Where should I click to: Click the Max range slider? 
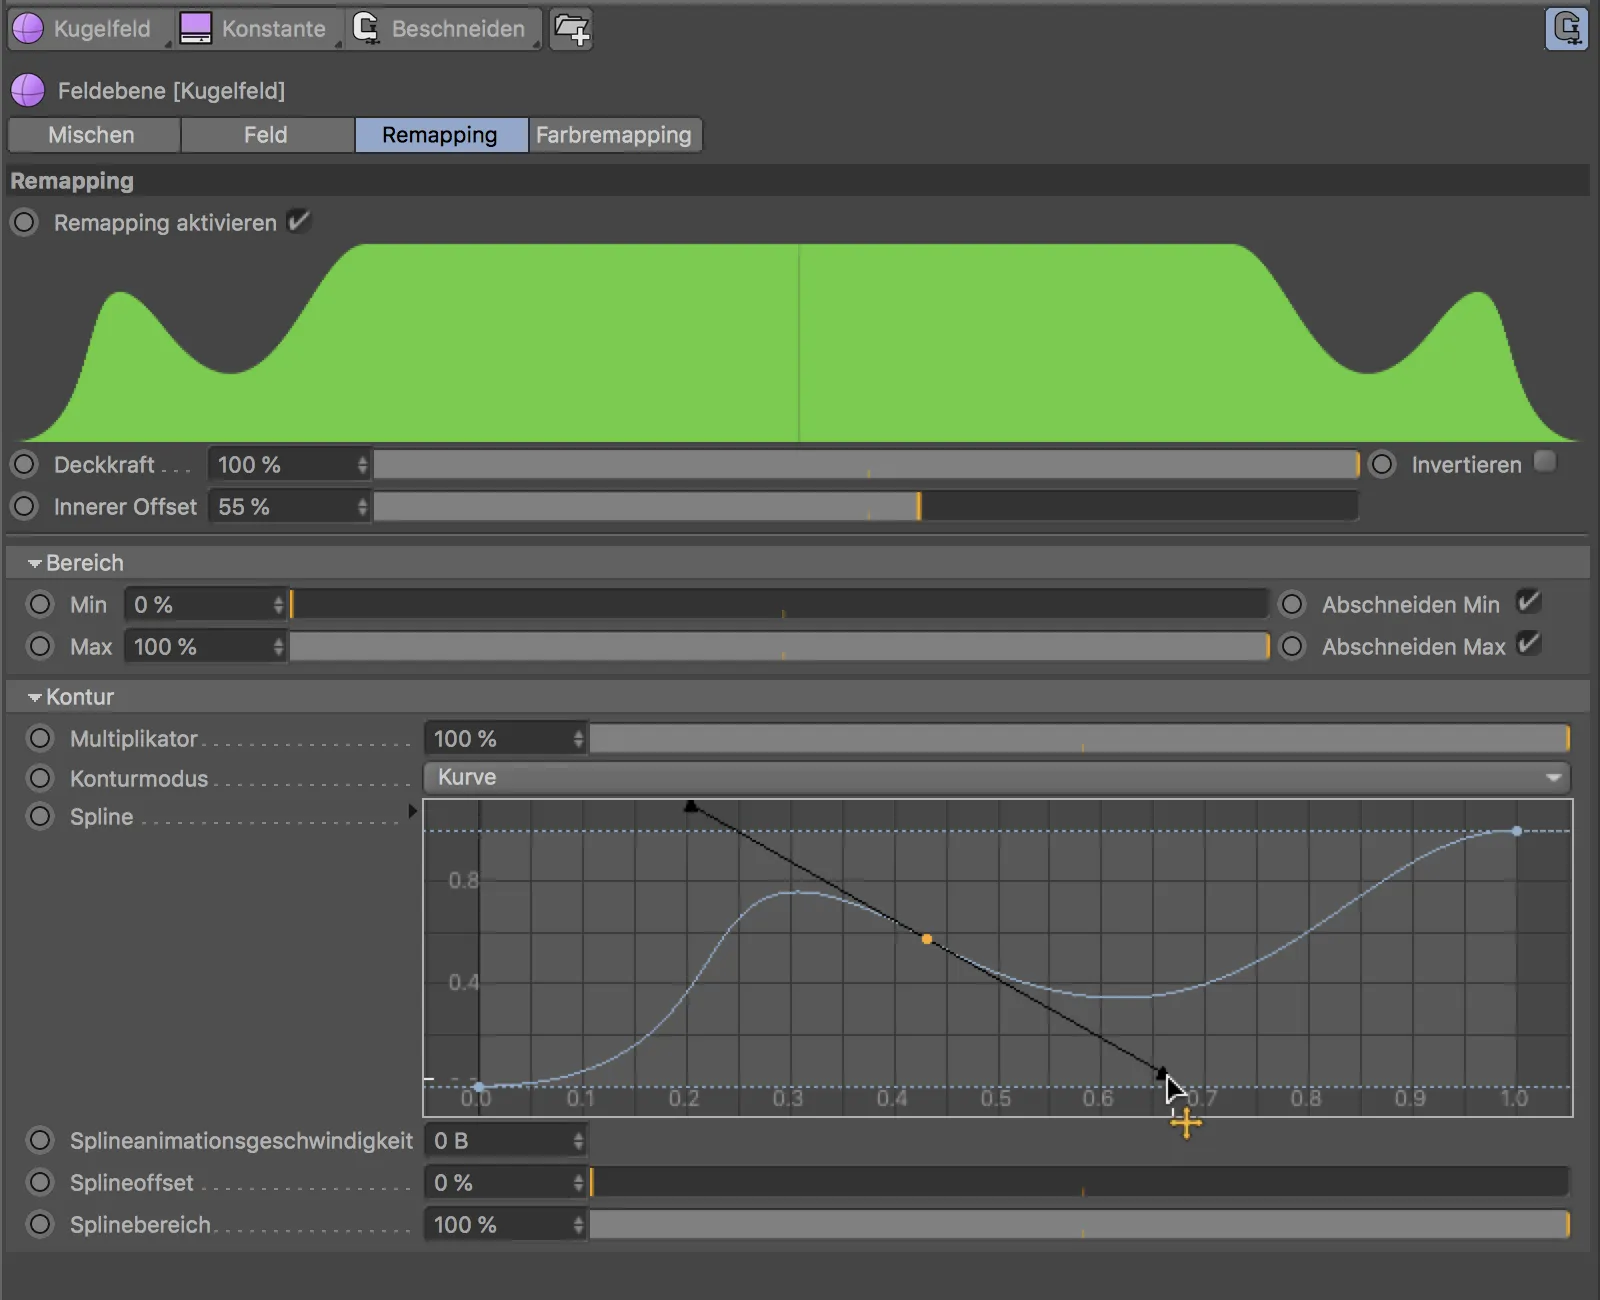pyautogui.click(x=779, y=646)
